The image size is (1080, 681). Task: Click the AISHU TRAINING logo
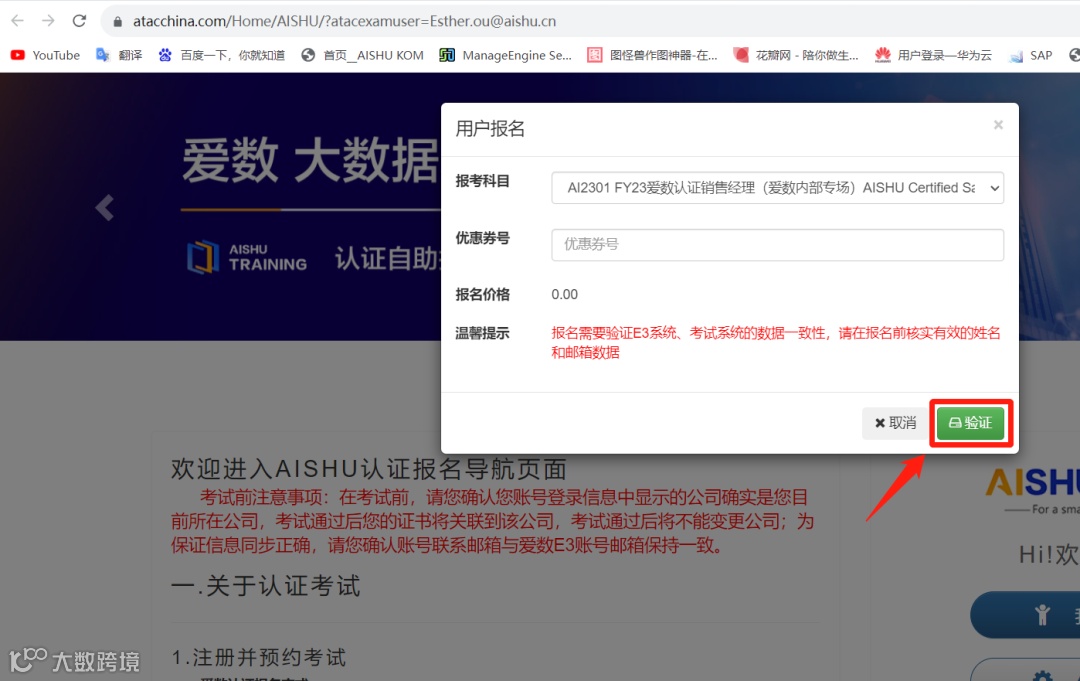coord(247,257)
